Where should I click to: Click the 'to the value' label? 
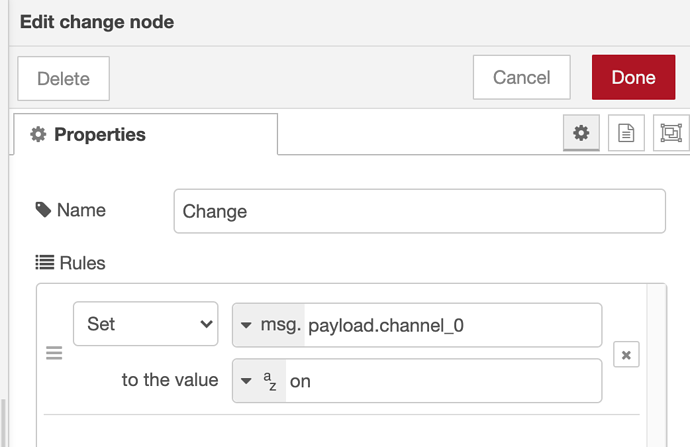point(170,380)
